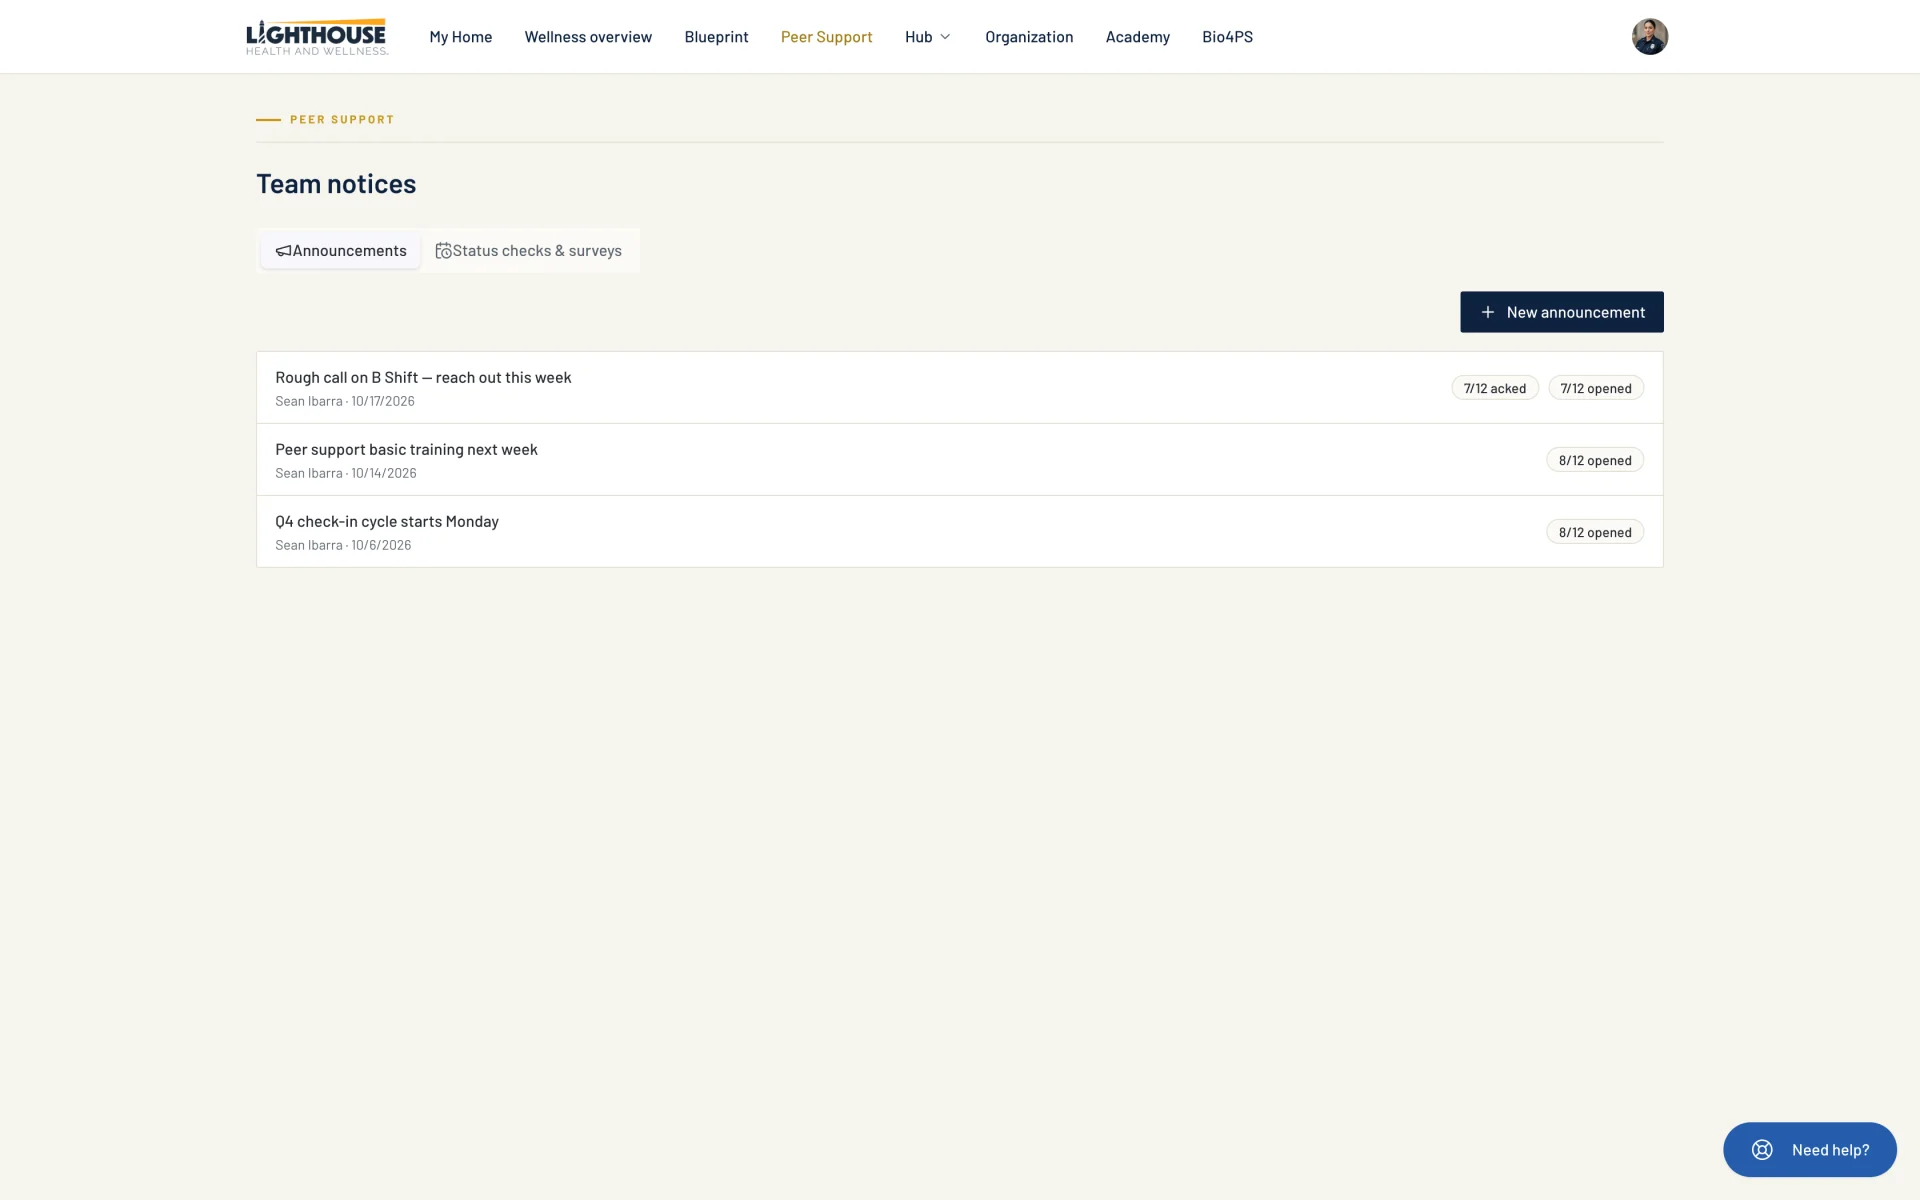The image size is (1920, 1200).
Task: Open Bio4PS from the nav bar
Action: click(x=1227, y=37)
